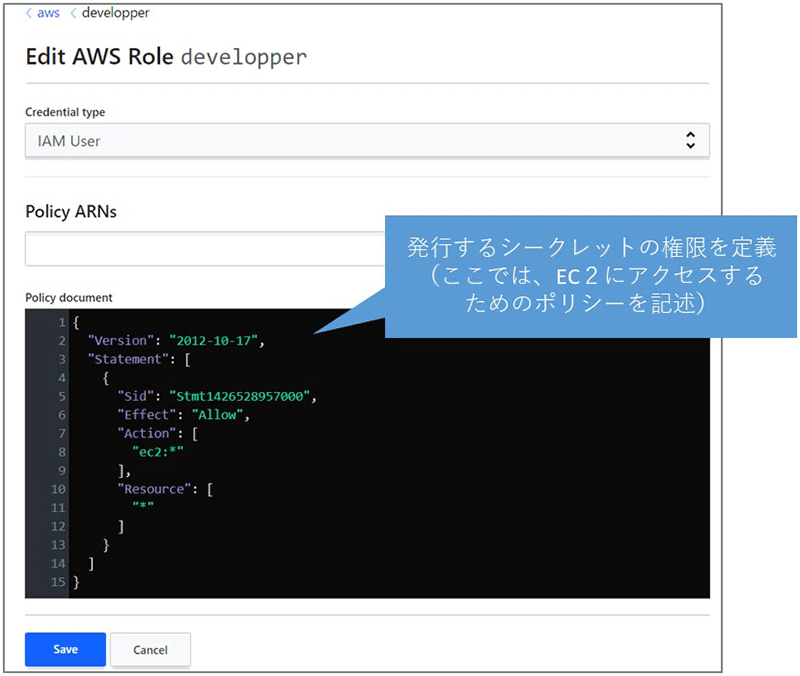Click the chevron before aws breadcrumb

click(29, 13)
